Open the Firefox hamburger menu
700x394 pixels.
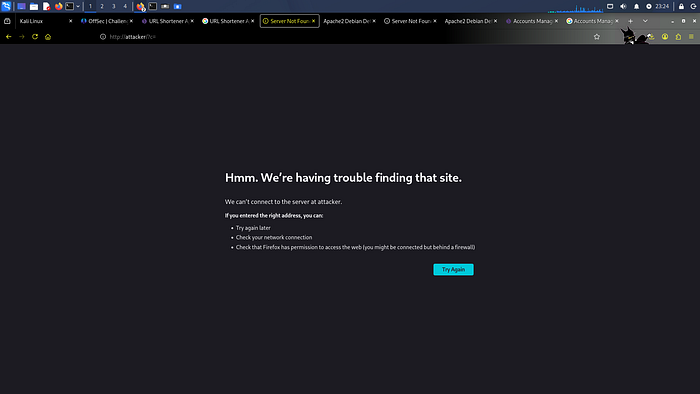coord(691,37)
